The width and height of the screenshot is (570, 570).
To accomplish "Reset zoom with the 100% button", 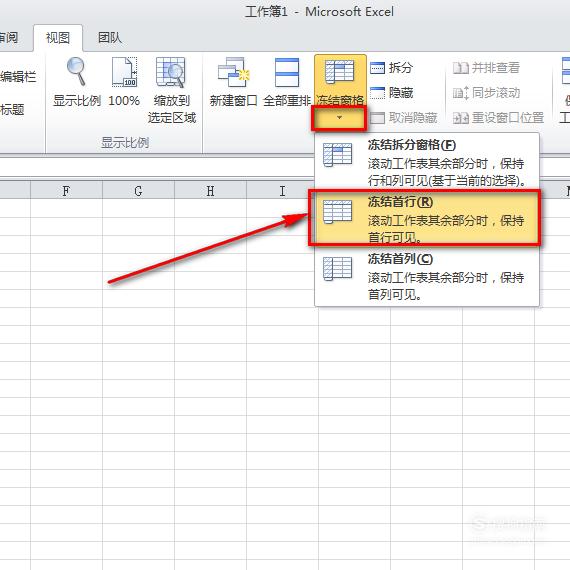I will tap(124, 82).
